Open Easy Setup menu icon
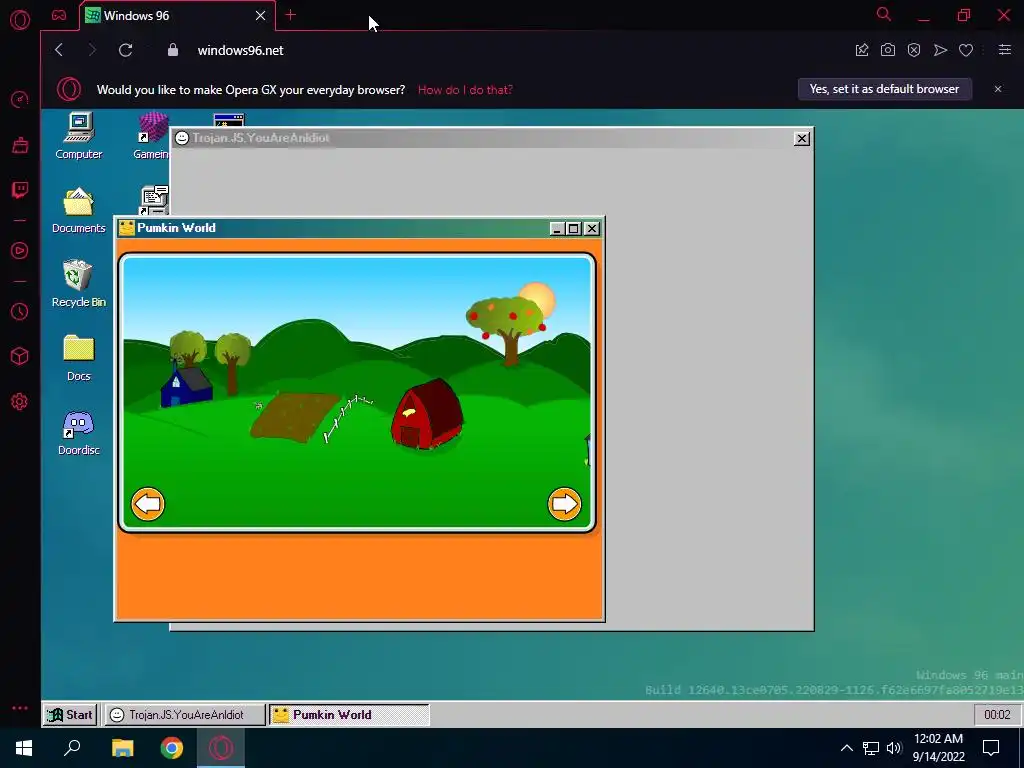Viewport: 1024px width, 768px height. coord(1005,50)
